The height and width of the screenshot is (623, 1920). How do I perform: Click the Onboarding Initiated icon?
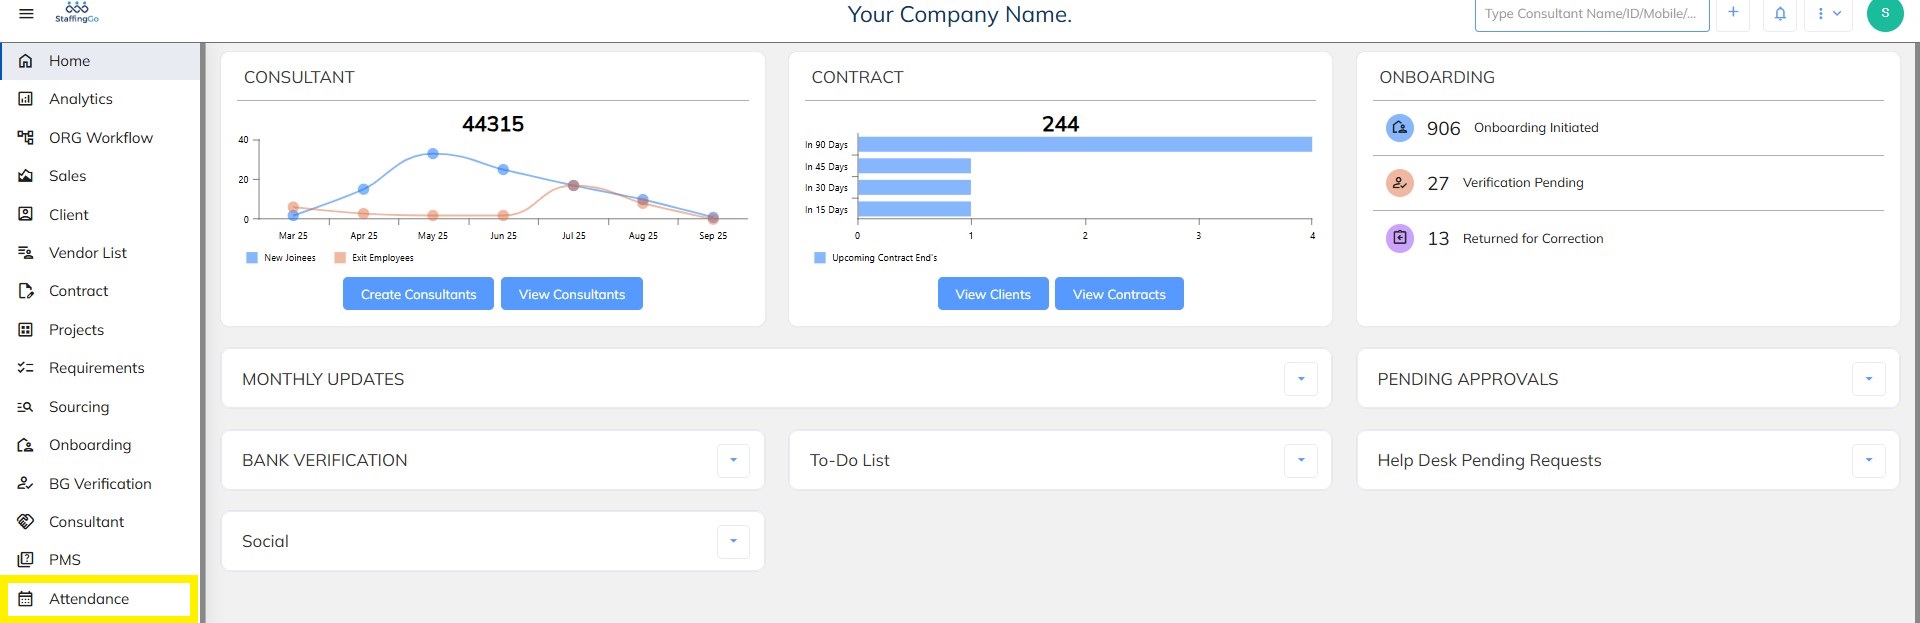coord(1399,128)
